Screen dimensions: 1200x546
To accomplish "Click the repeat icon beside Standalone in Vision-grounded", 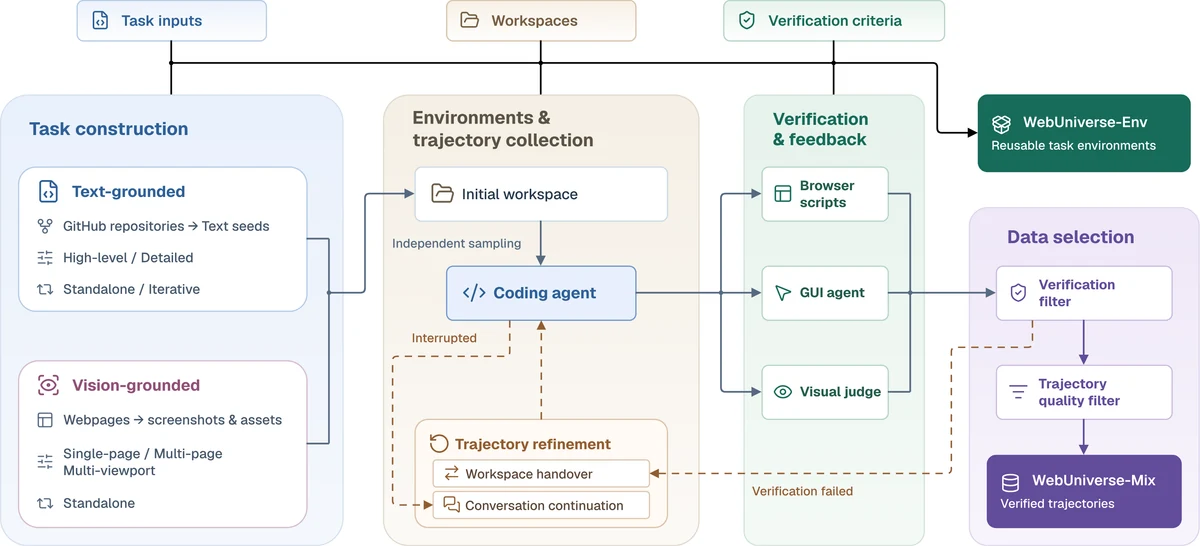I will coord(45,503).
